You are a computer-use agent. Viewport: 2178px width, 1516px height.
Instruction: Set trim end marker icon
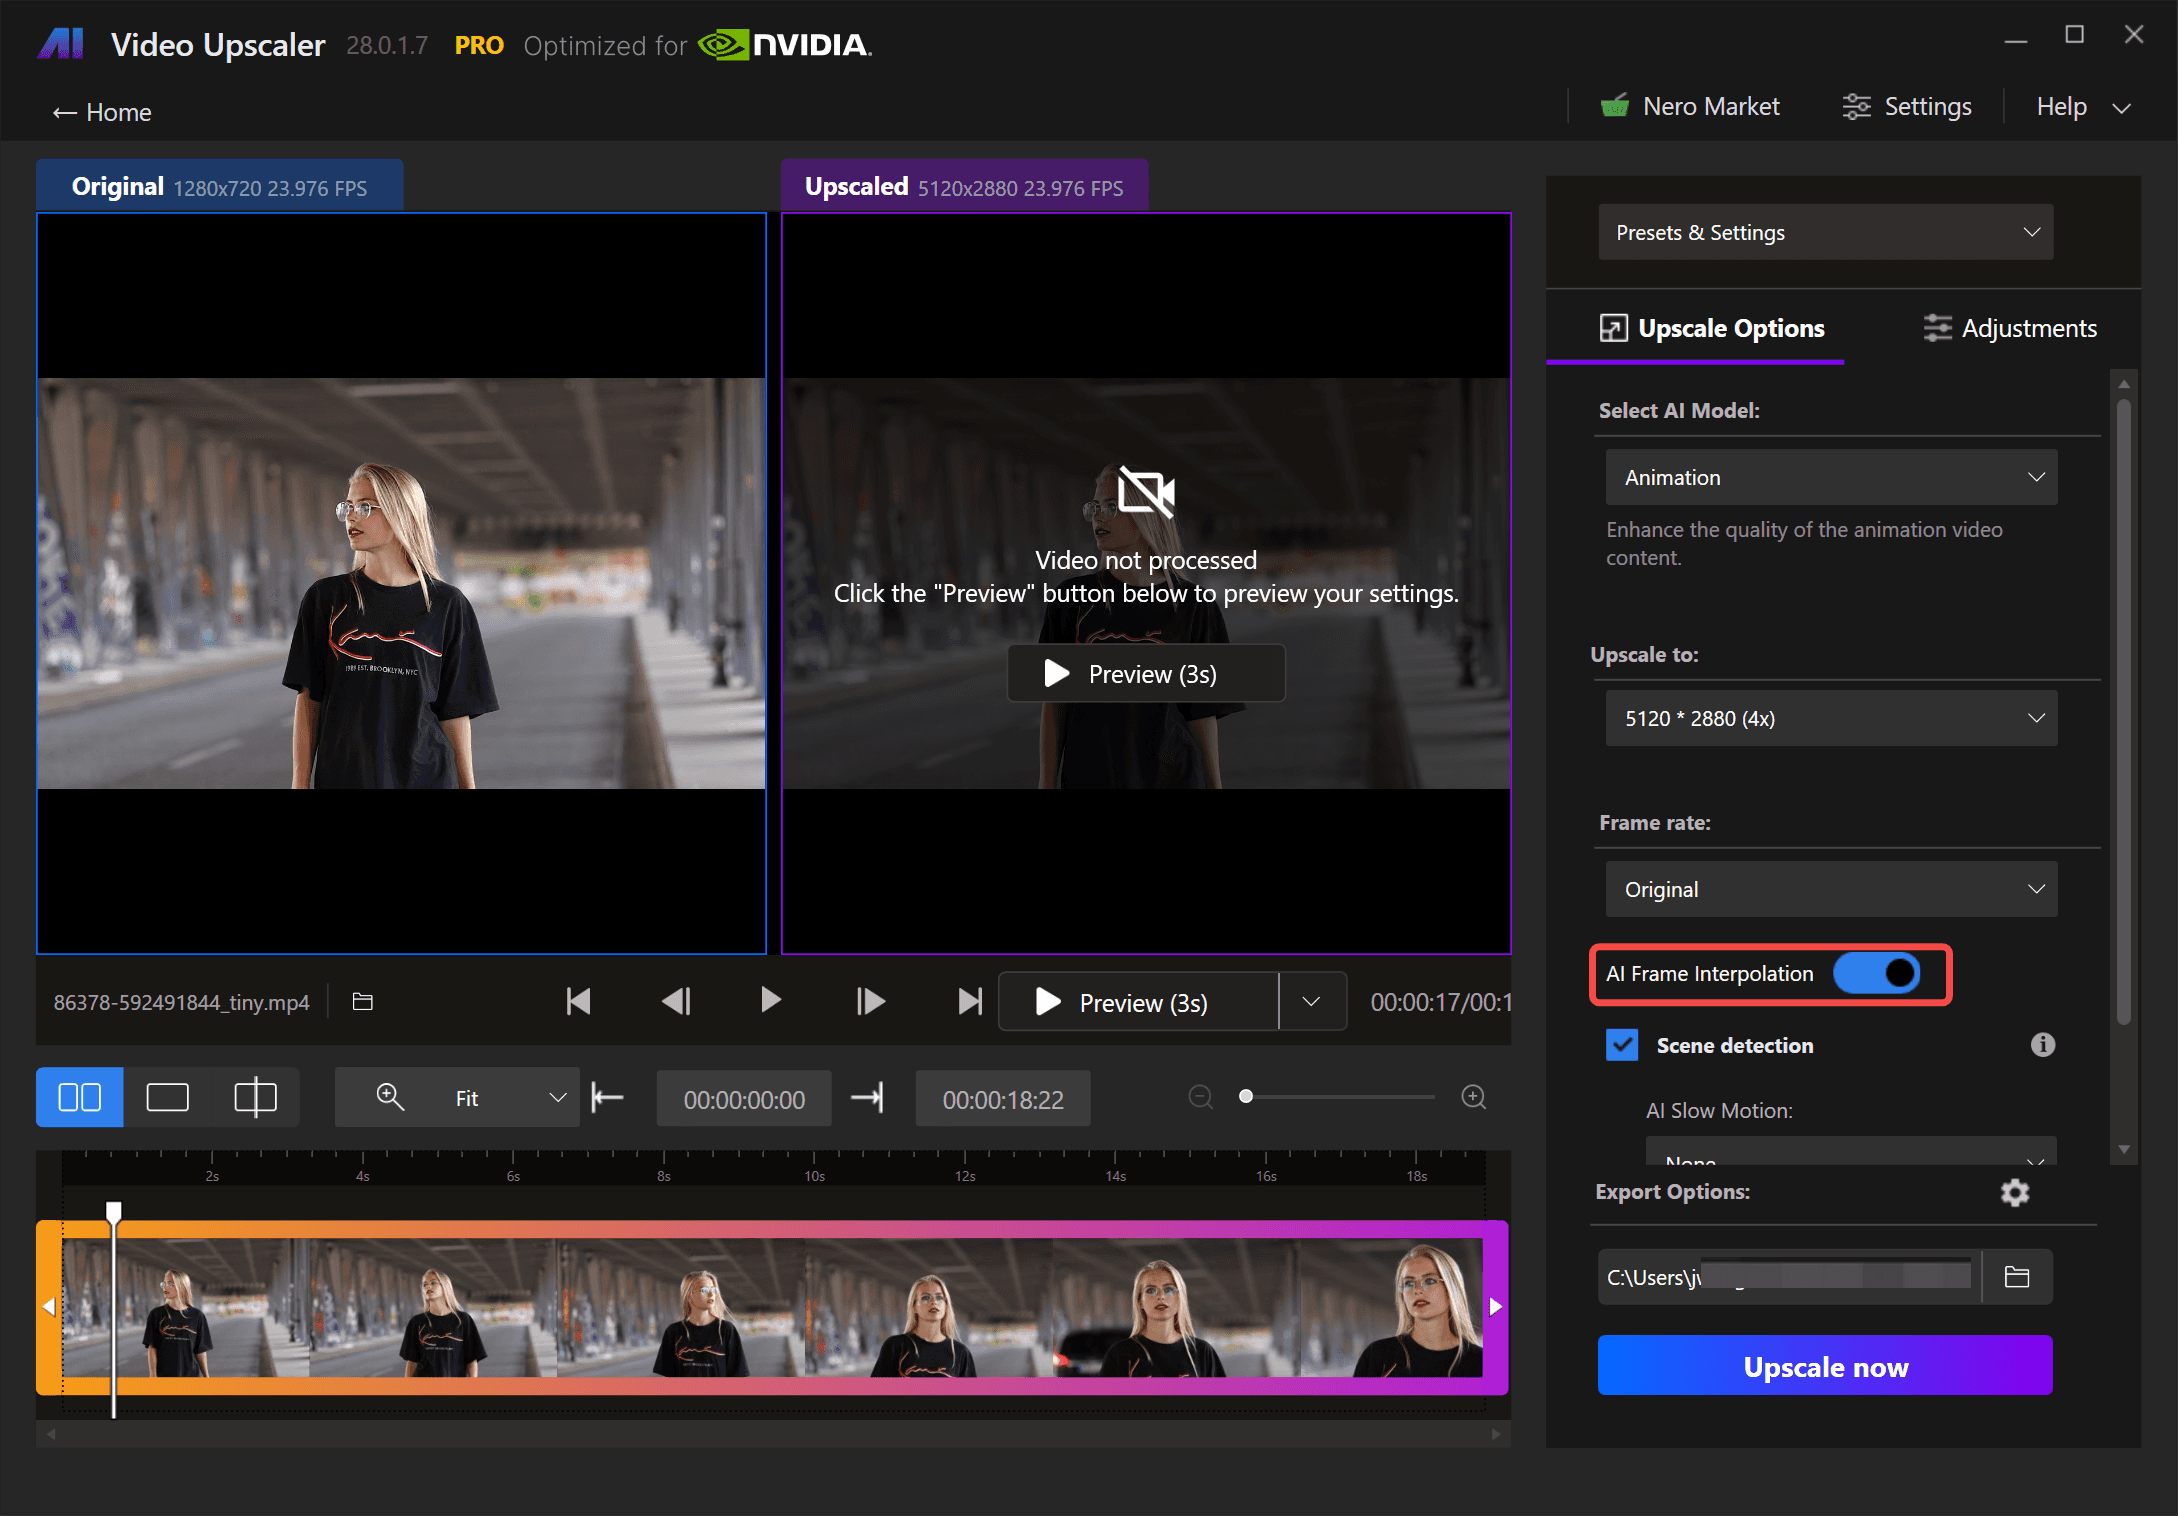pyautogui.click(x=867, y=1098)
